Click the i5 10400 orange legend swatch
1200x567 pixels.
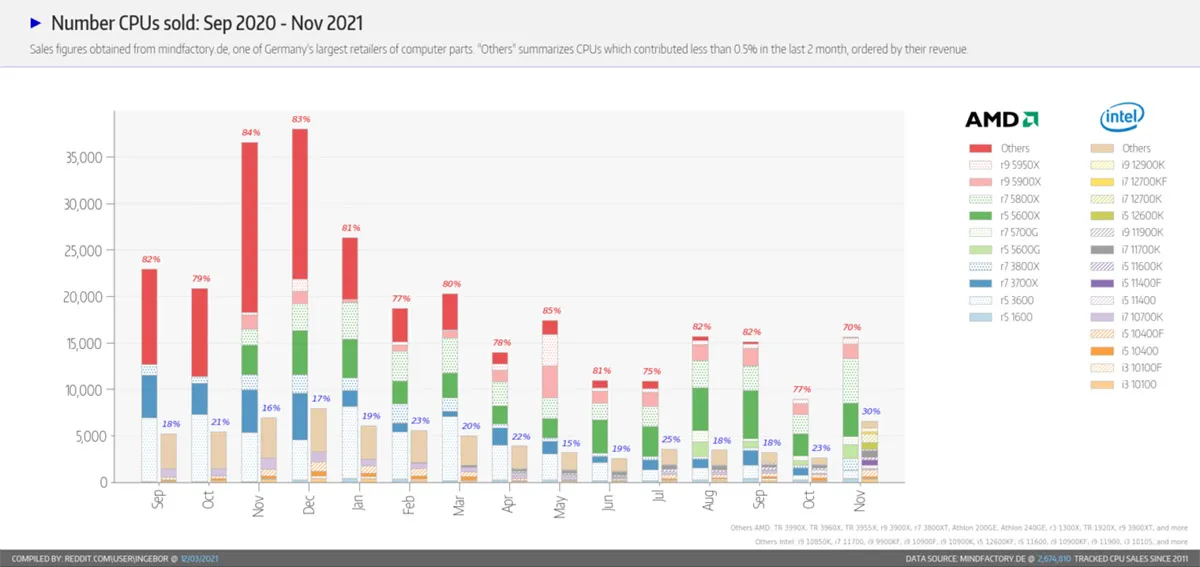pyautogui.click(x=1101, y=350)
